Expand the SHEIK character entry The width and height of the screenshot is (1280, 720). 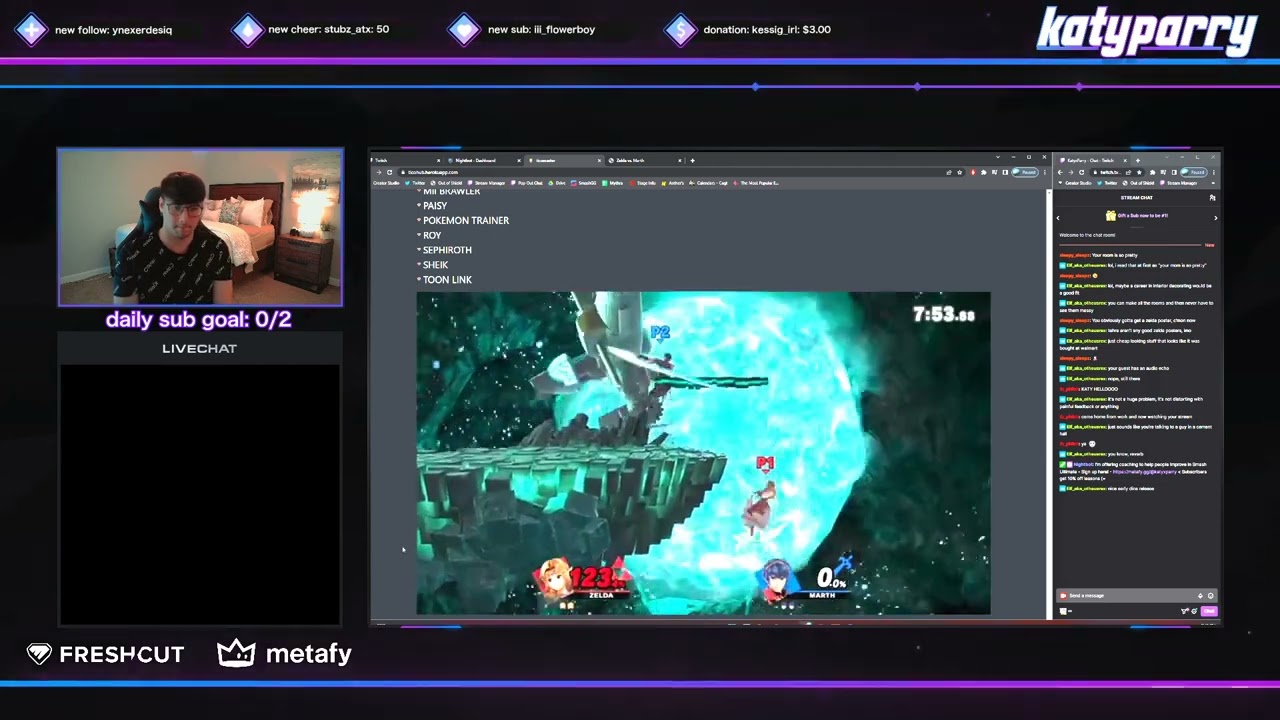432,266
